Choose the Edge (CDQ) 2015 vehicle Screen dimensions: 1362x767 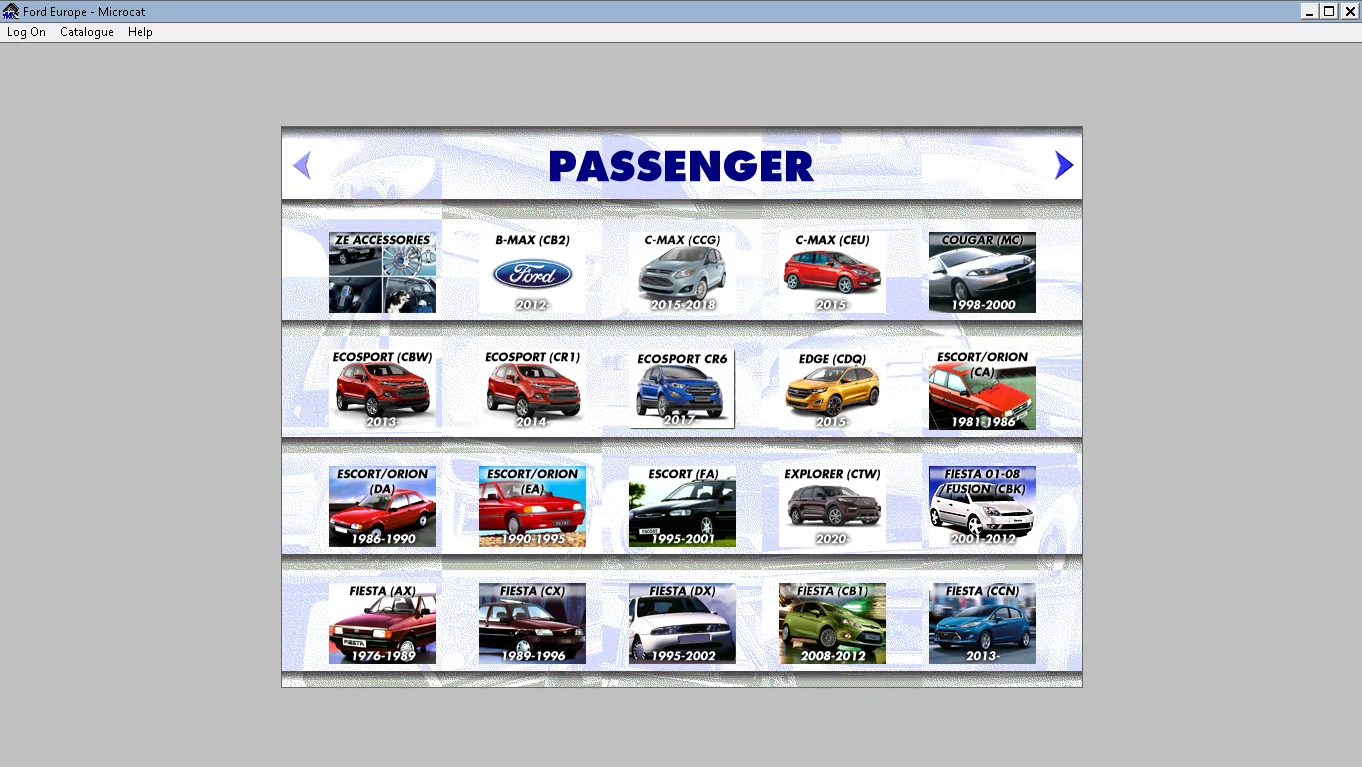coord(832,389)
